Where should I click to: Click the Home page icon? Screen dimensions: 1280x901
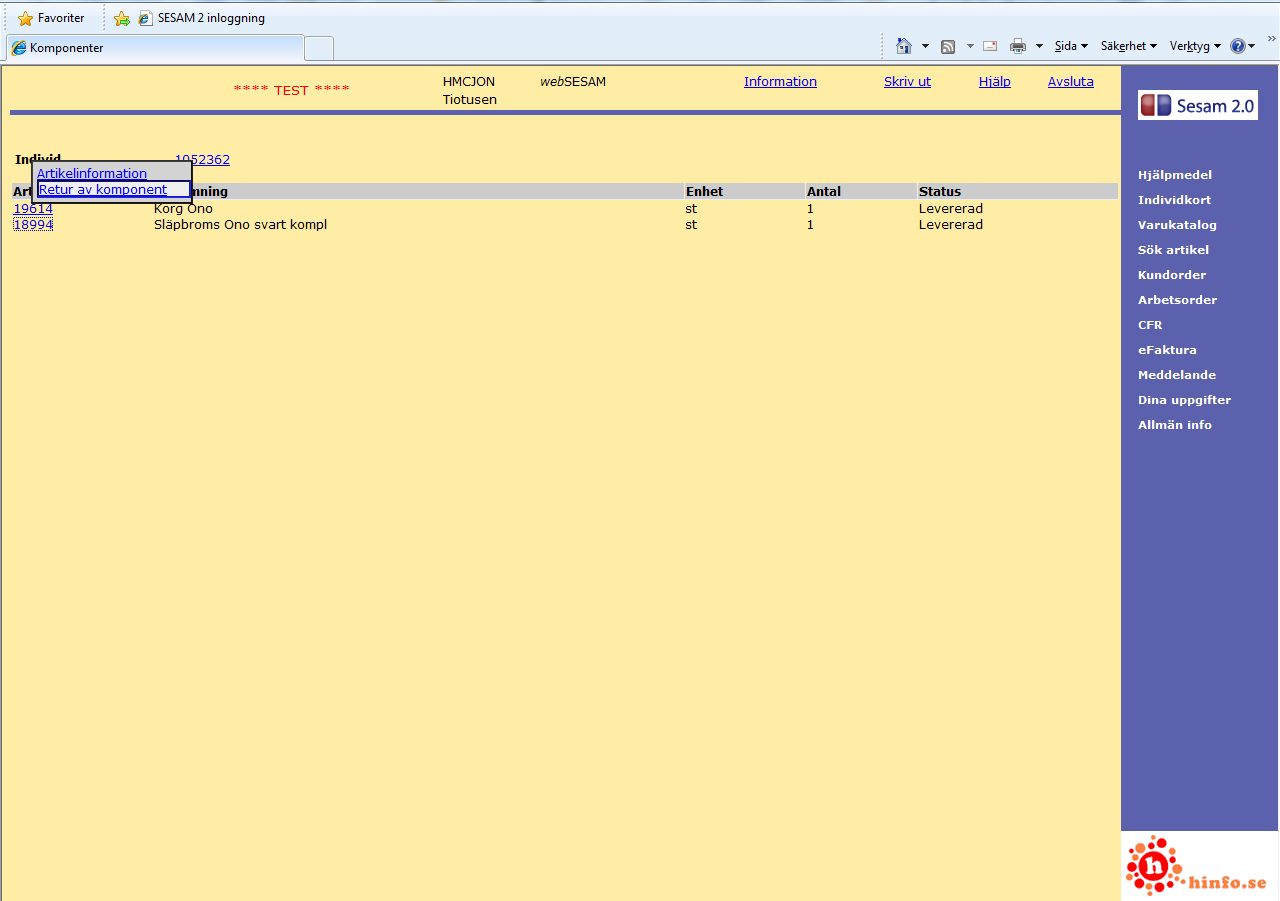coord(904,46)
